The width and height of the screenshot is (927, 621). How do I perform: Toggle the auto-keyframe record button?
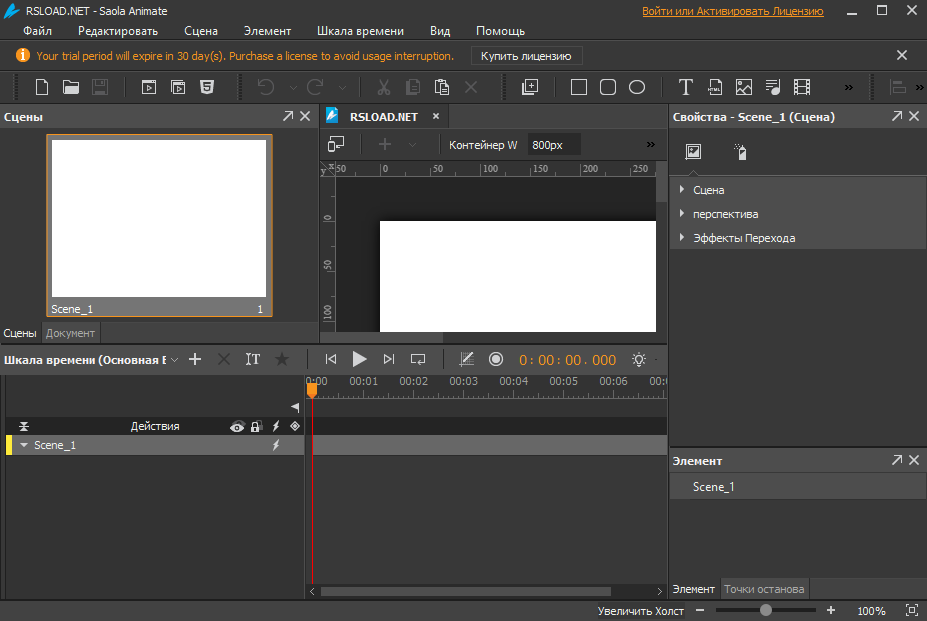click(495, 359)
